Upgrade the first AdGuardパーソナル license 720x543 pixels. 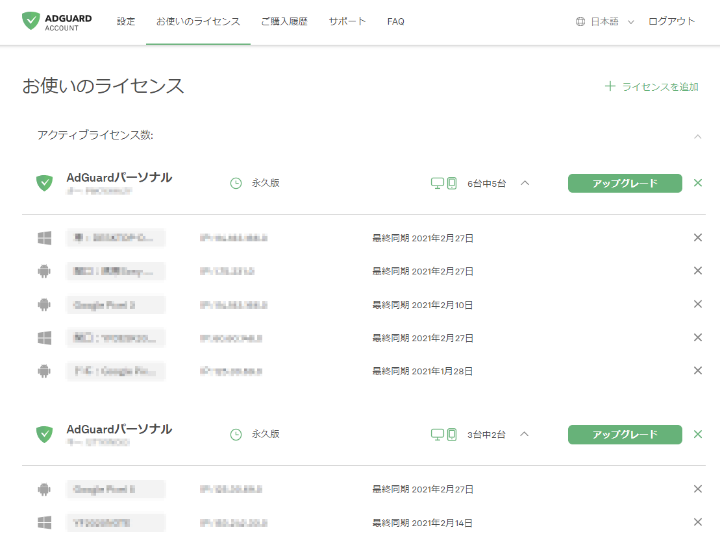tap(624, 183)
